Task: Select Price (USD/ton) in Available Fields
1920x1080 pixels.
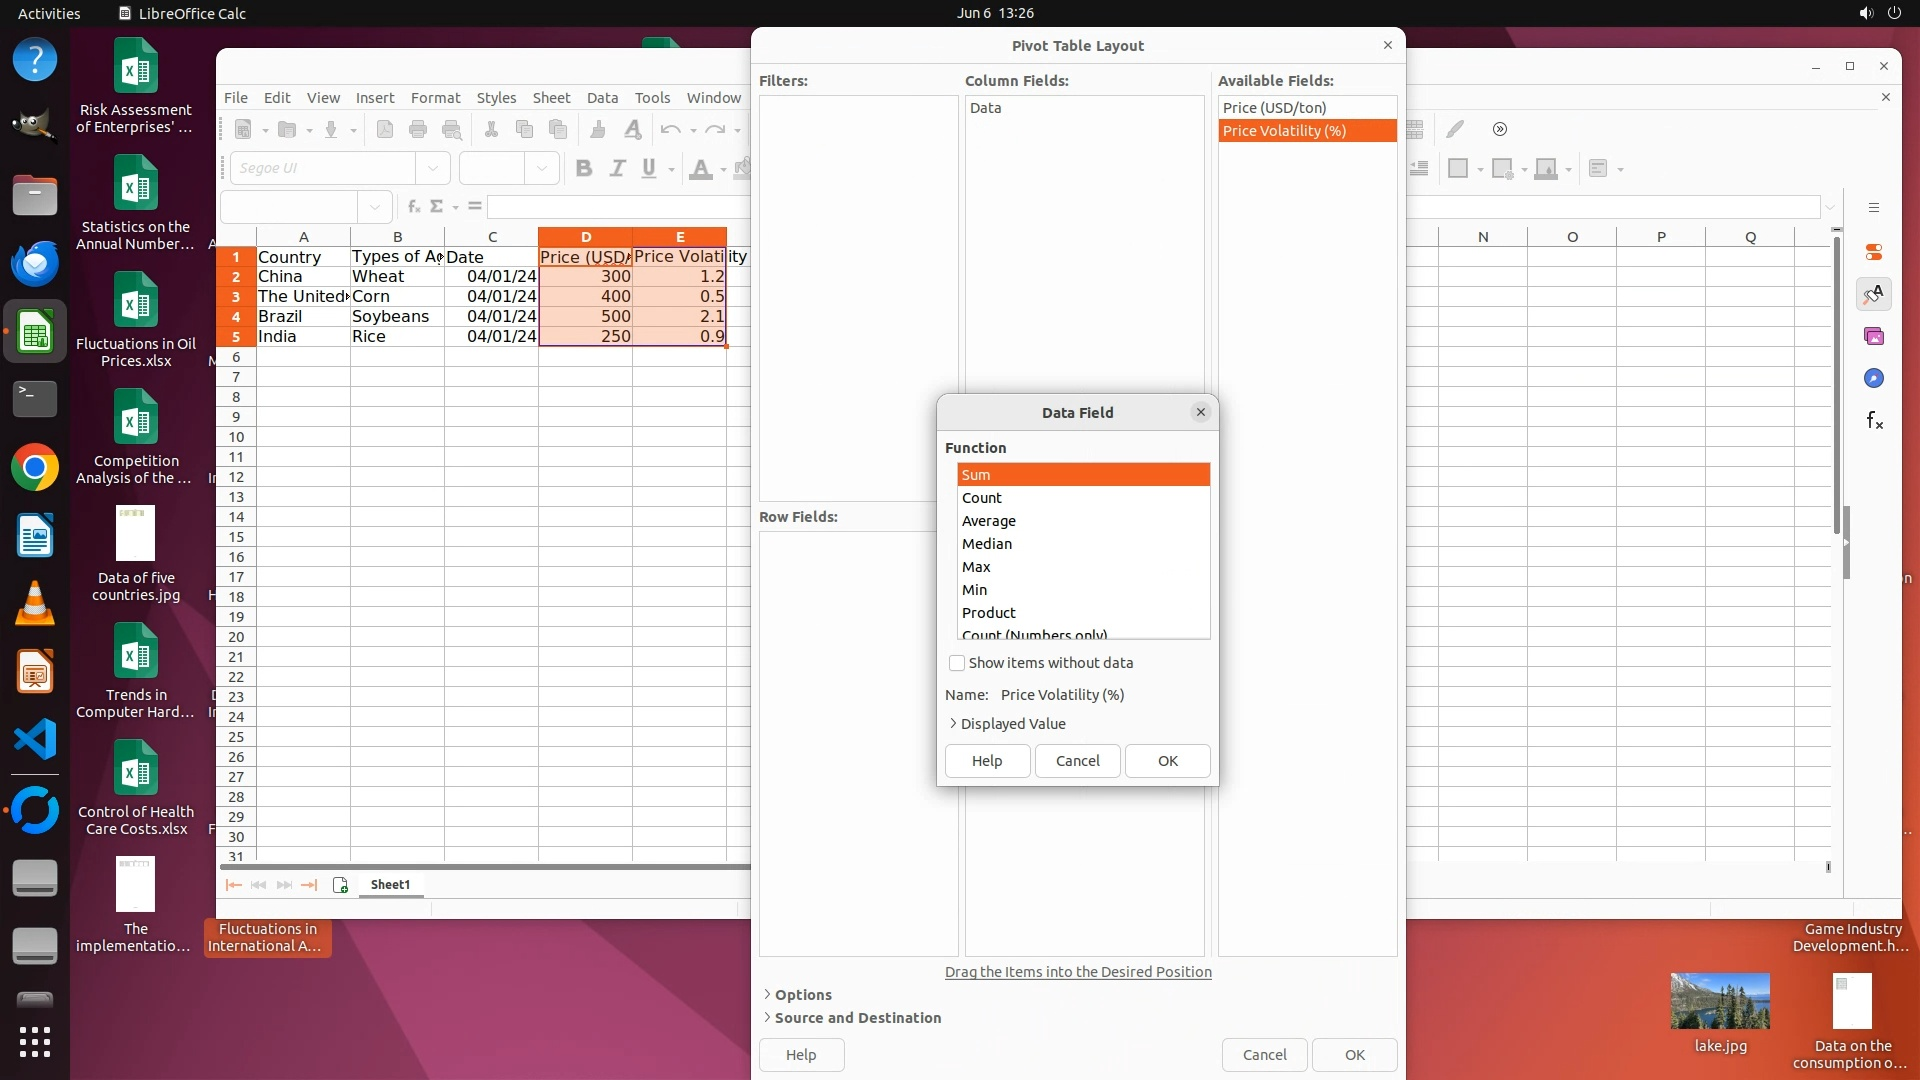Action: [1274, 107]
